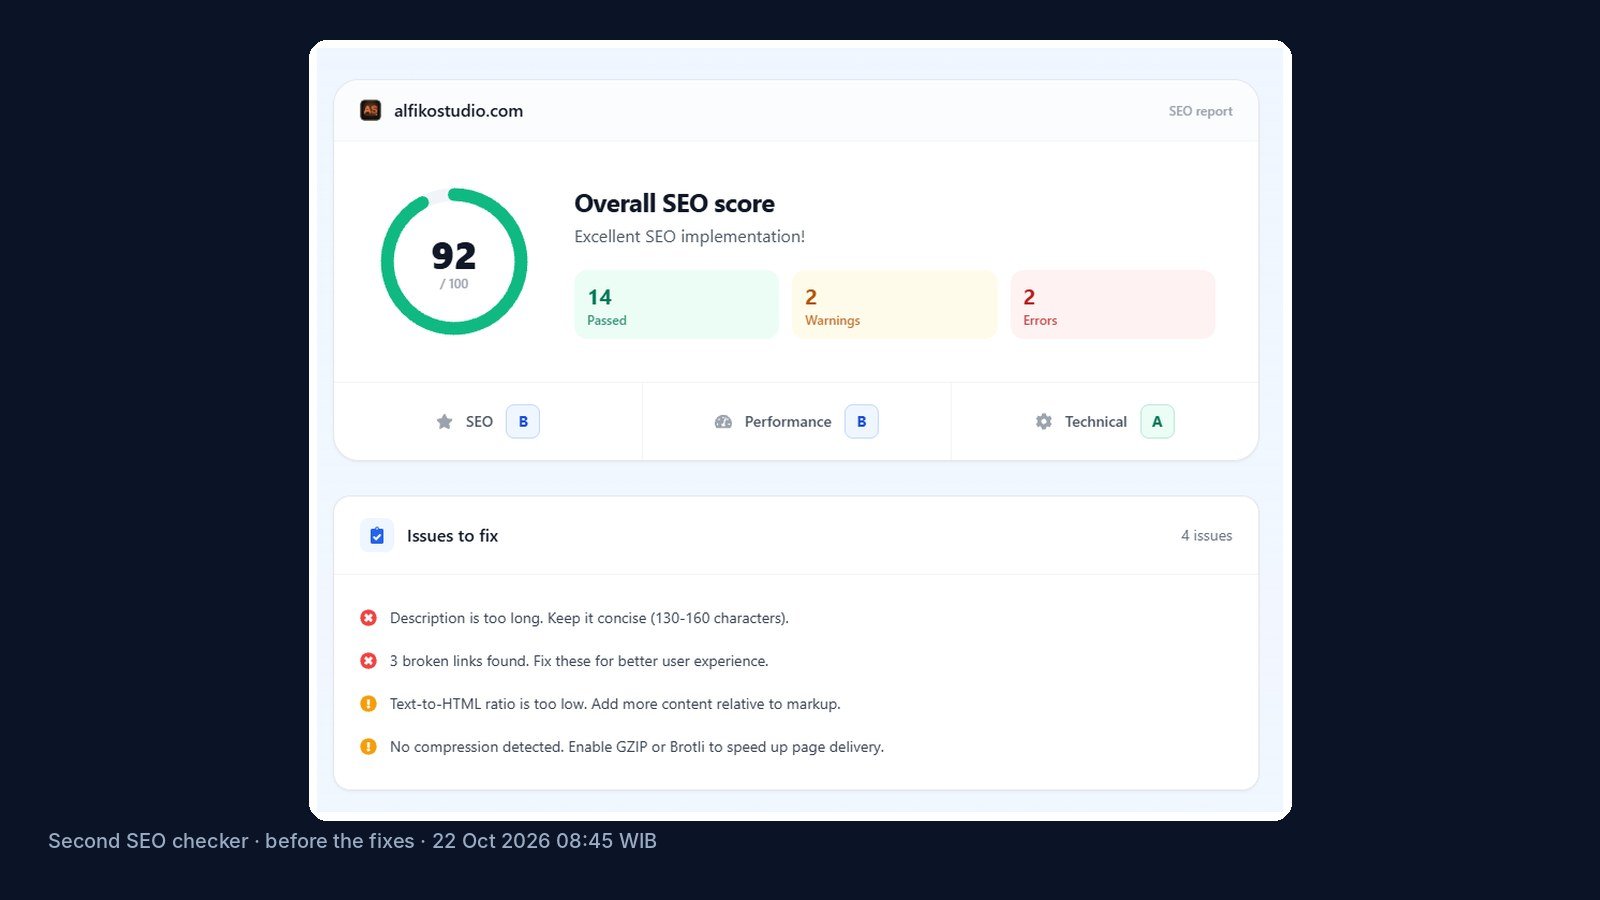Select the Description is too long issue
The height and width of the screenshot is (900, 1600).
pyautogui.click(x=589, y=618)
